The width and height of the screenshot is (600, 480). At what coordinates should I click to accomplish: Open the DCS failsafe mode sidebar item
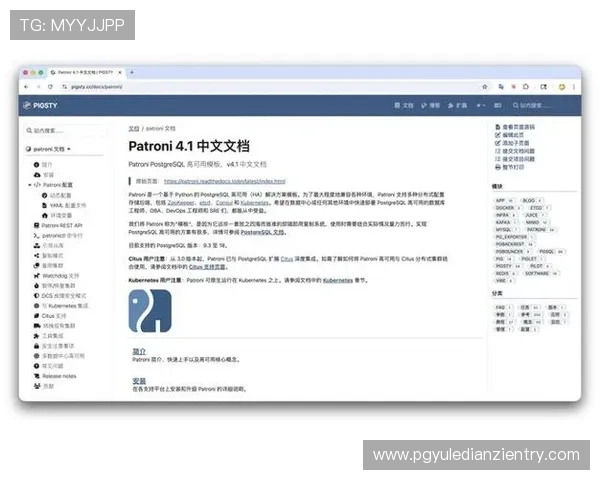click(60, 296)
